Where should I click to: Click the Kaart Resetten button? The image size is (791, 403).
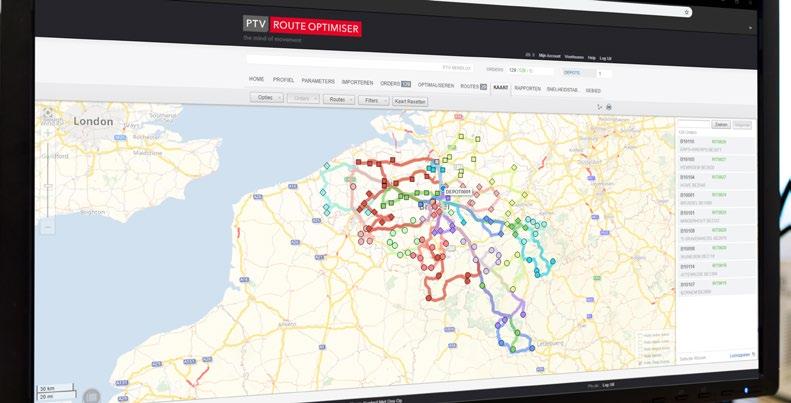(x=410, y=102)
